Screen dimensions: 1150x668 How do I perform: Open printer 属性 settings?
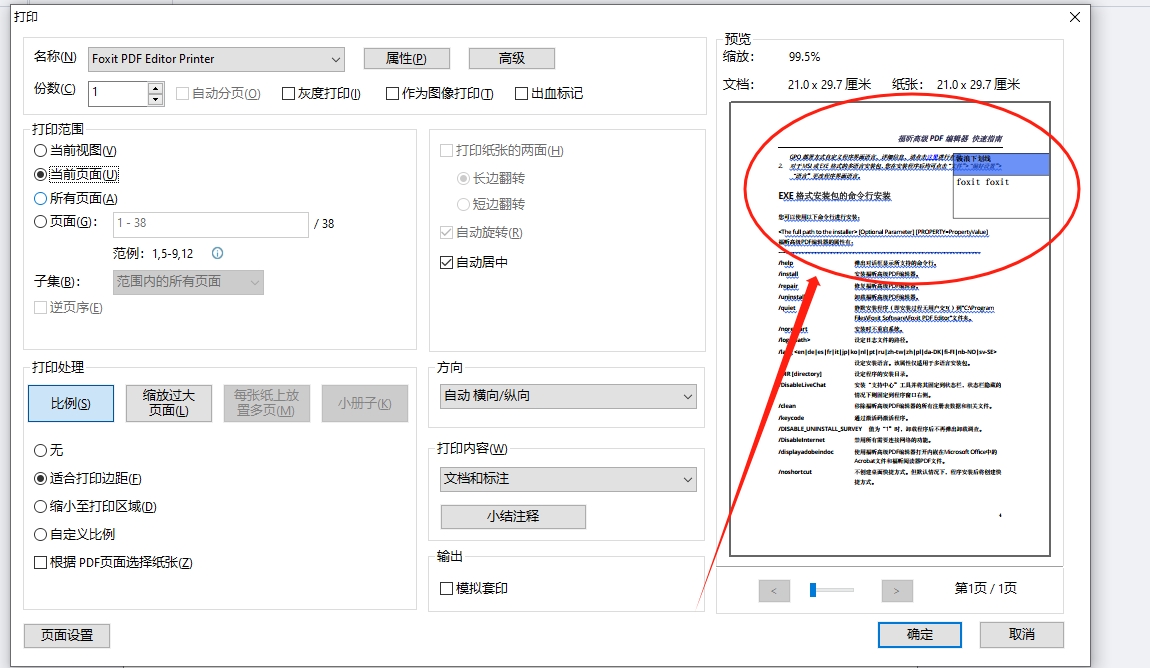(406, 59)
